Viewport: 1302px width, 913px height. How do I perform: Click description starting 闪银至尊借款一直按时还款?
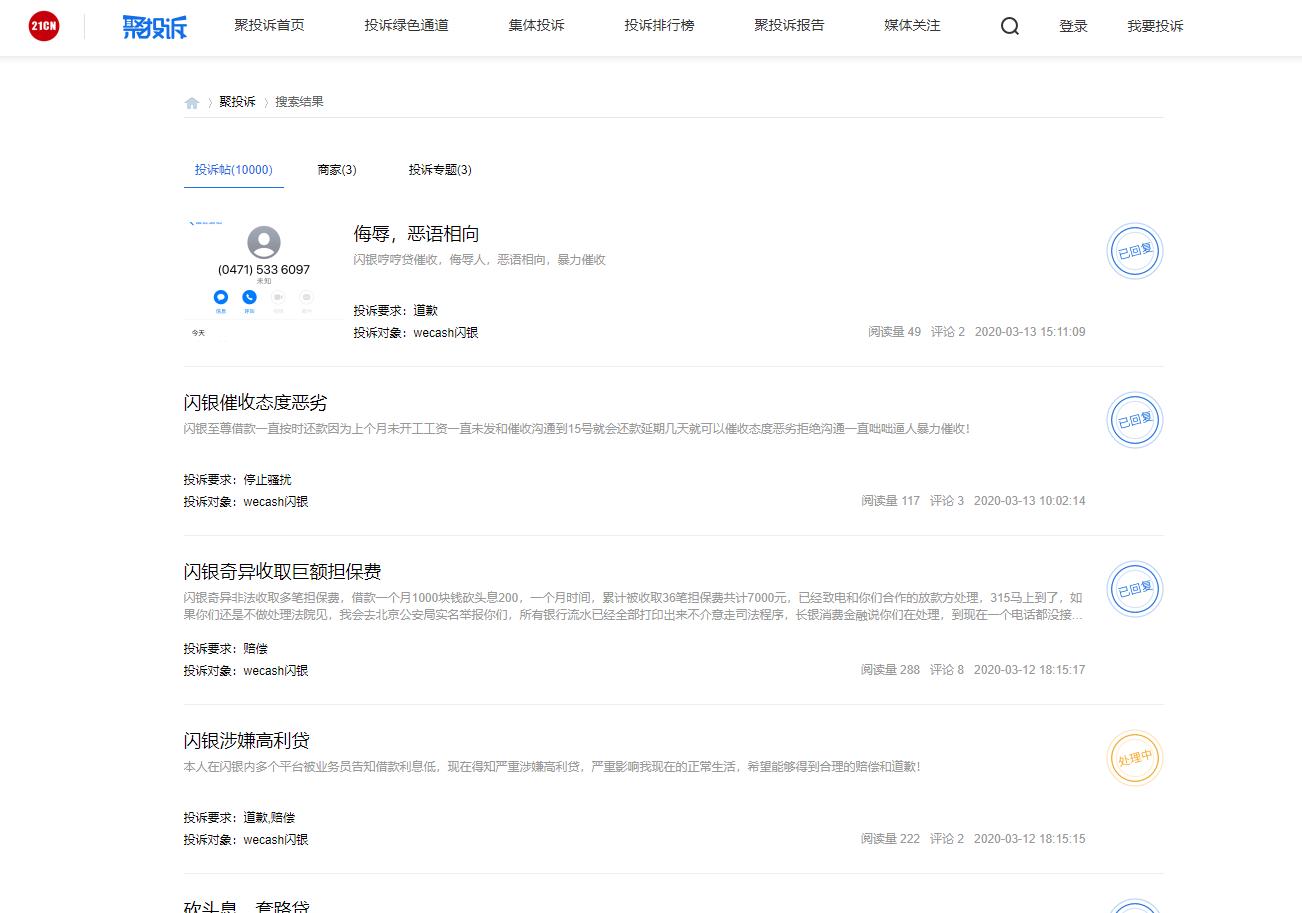pos(576,429)
